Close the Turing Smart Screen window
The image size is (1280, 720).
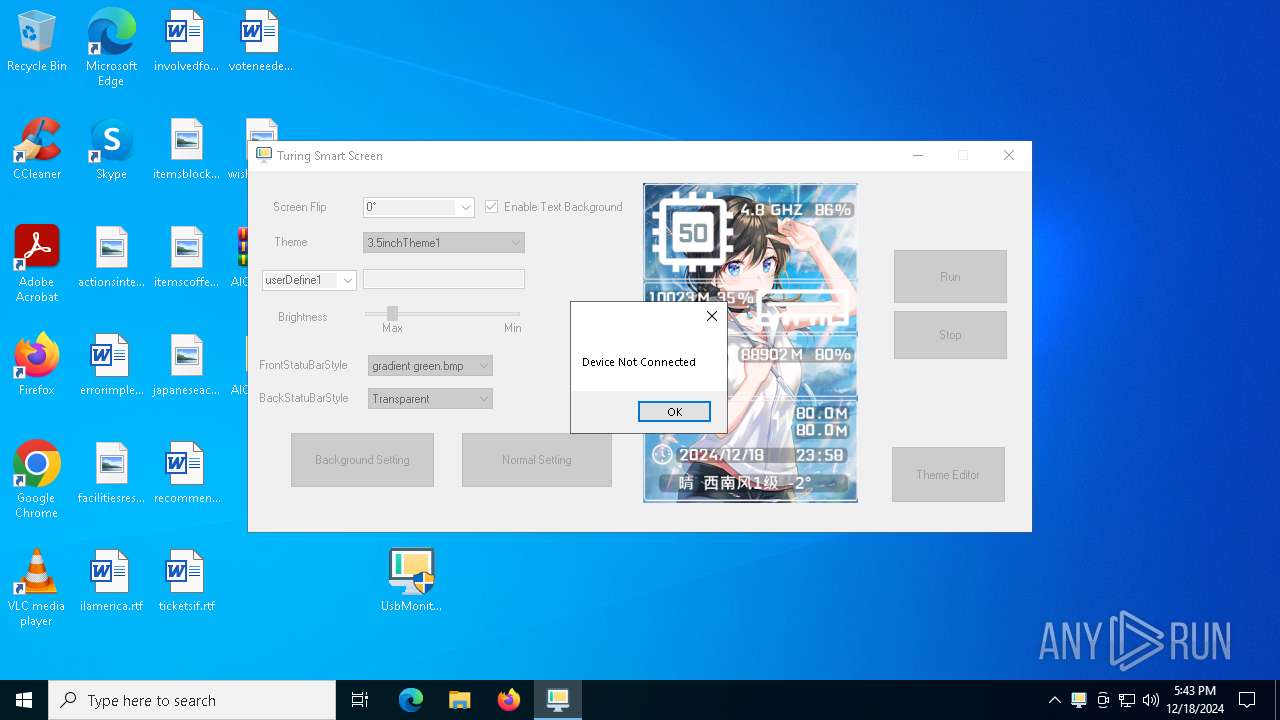pyautogui.click(x=1008, y=155)
